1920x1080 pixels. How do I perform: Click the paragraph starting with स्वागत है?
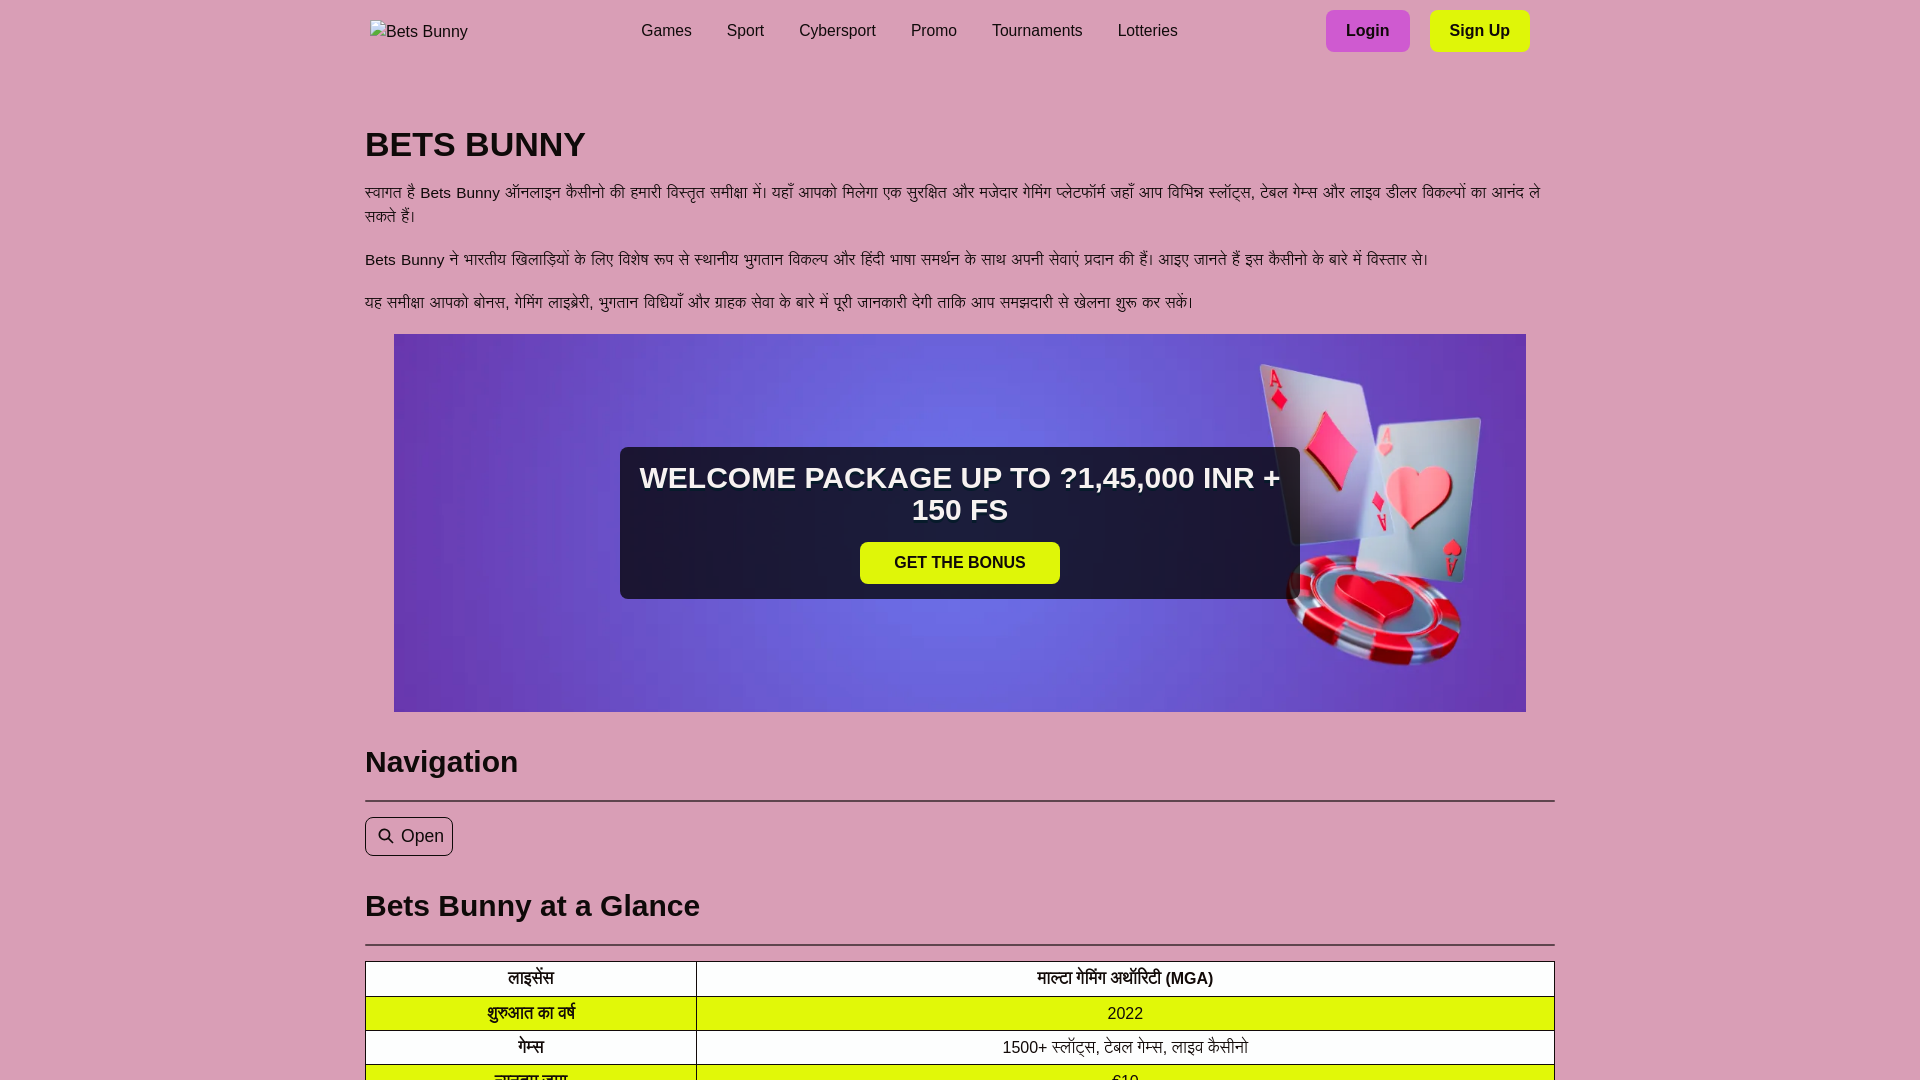(x=953, y=204)
